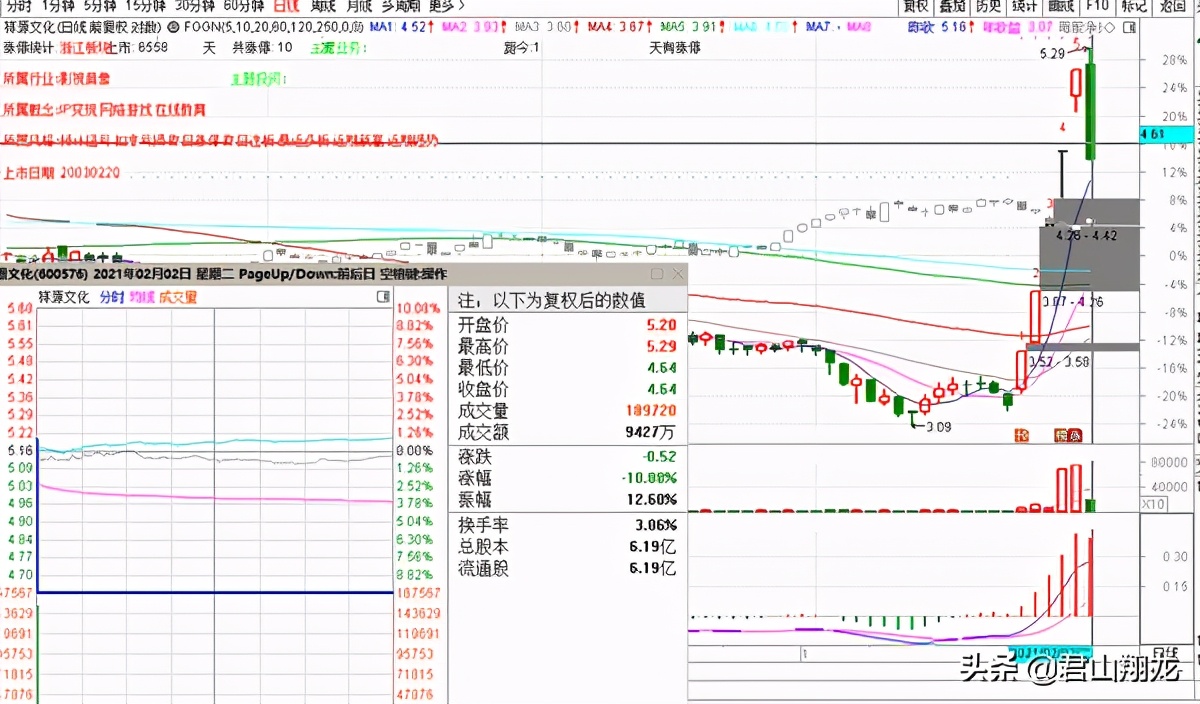Click the 涨幅 value -10.08%
The height and width of the screenshot is (704, 1200).
[649, 478]
